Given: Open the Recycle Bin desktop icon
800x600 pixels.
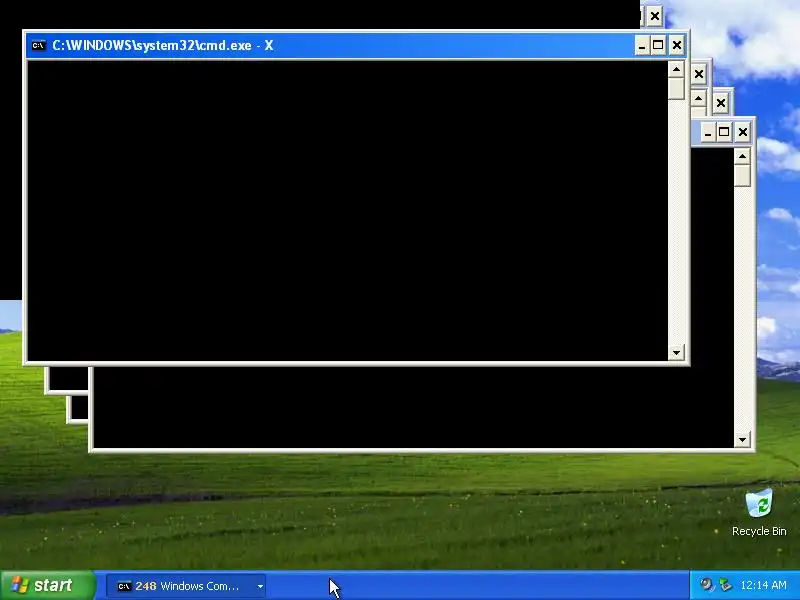Looking at the screenshot, I should [x=759, y=512].
